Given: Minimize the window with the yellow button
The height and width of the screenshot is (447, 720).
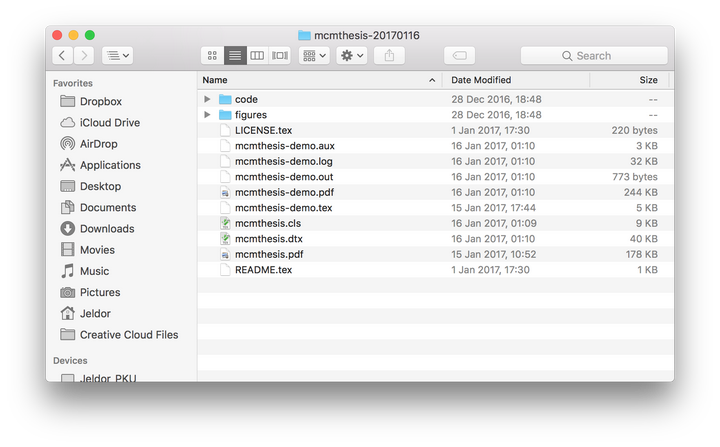Looking at the screenshot, I should point(73,35).
